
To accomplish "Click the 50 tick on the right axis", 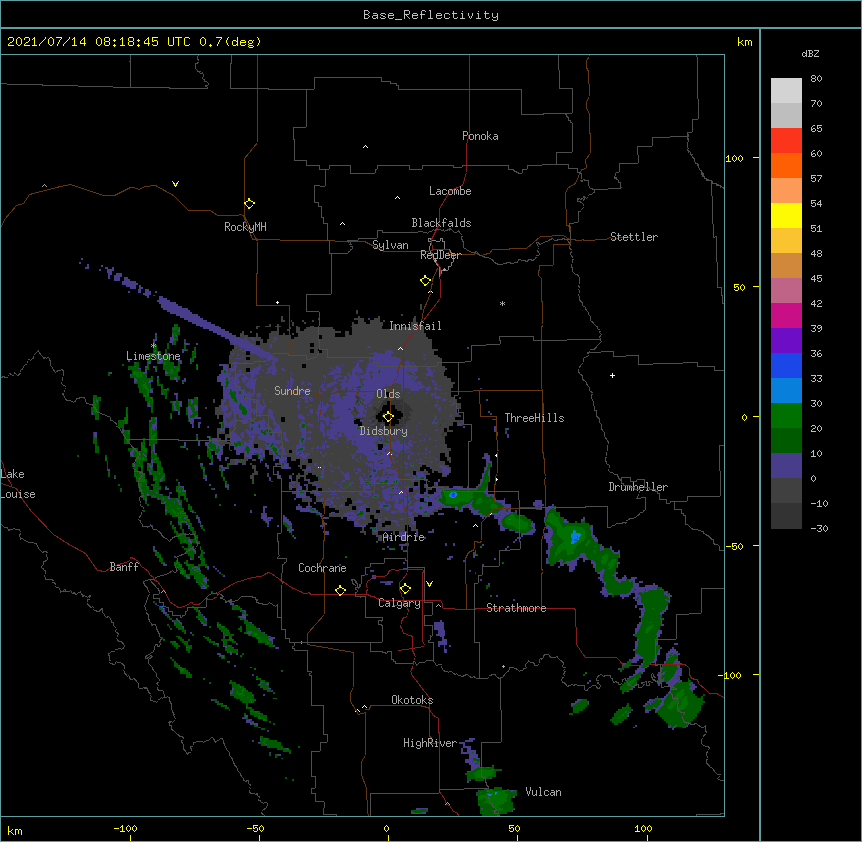I will [x=739, y=287].
